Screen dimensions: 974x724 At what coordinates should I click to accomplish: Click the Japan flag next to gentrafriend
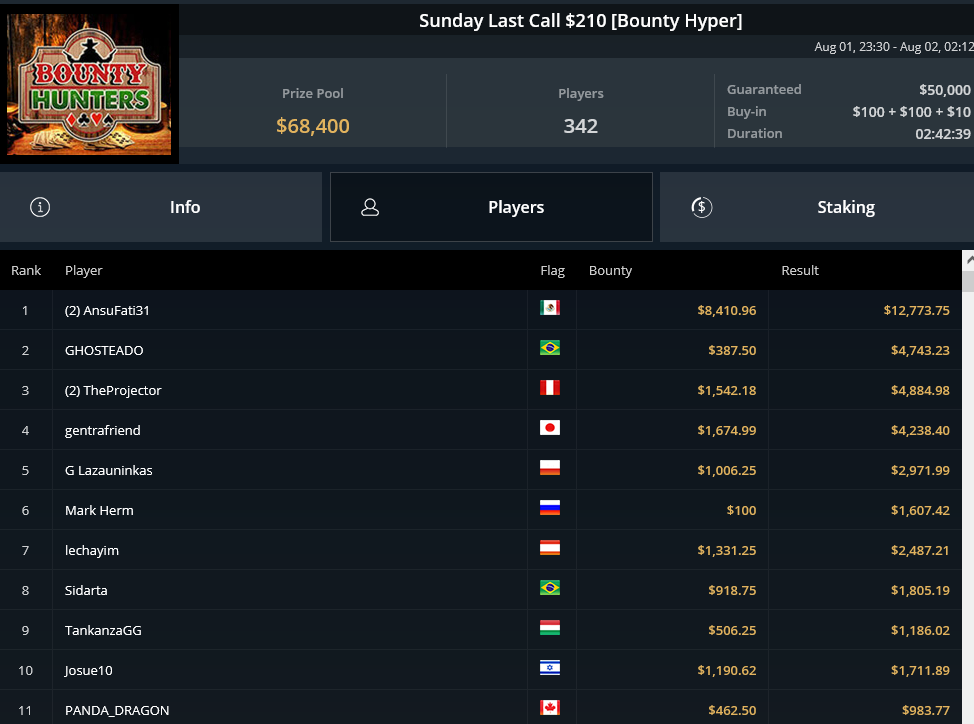[x=550, y=428]
